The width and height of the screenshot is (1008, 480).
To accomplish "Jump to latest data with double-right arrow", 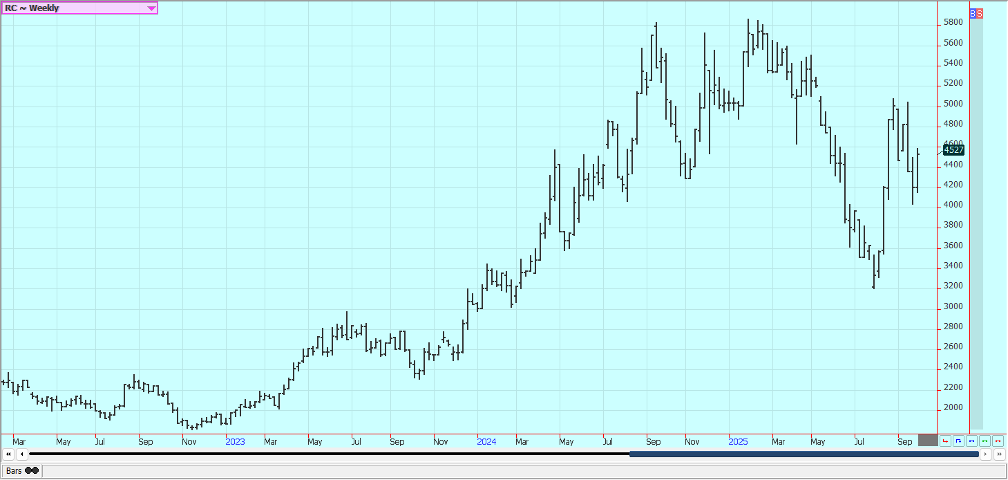I will [x=998, y=454].
